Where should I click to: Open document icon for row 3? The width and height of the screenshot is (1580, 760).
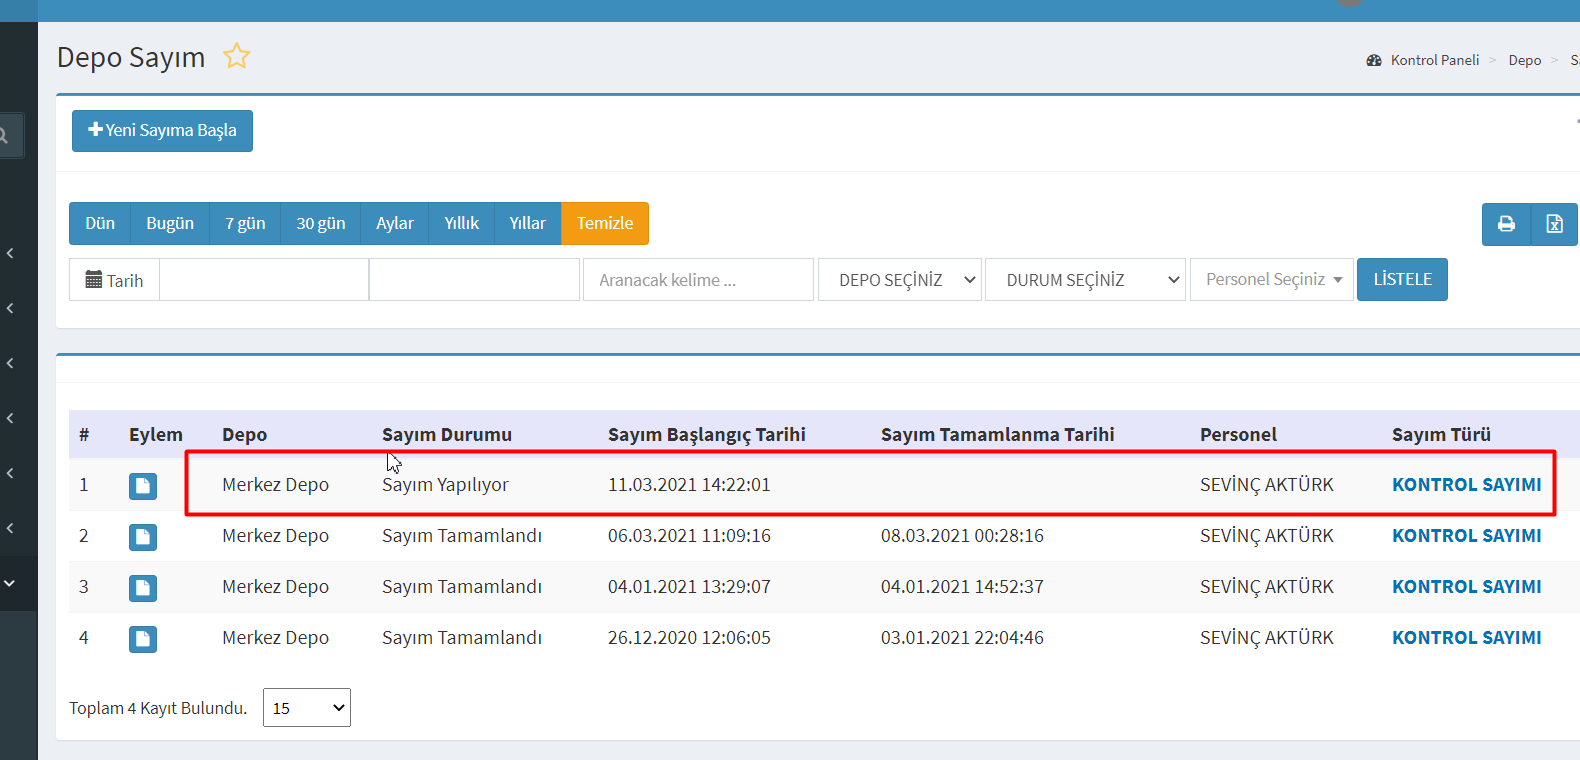[143, 588]
